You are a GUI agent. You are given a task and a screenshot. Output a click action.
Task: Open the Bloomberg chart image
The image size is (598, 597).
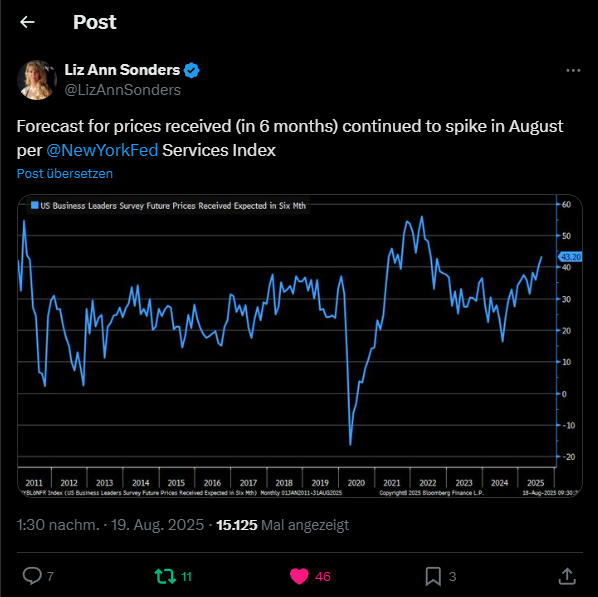tap(300, 346)
